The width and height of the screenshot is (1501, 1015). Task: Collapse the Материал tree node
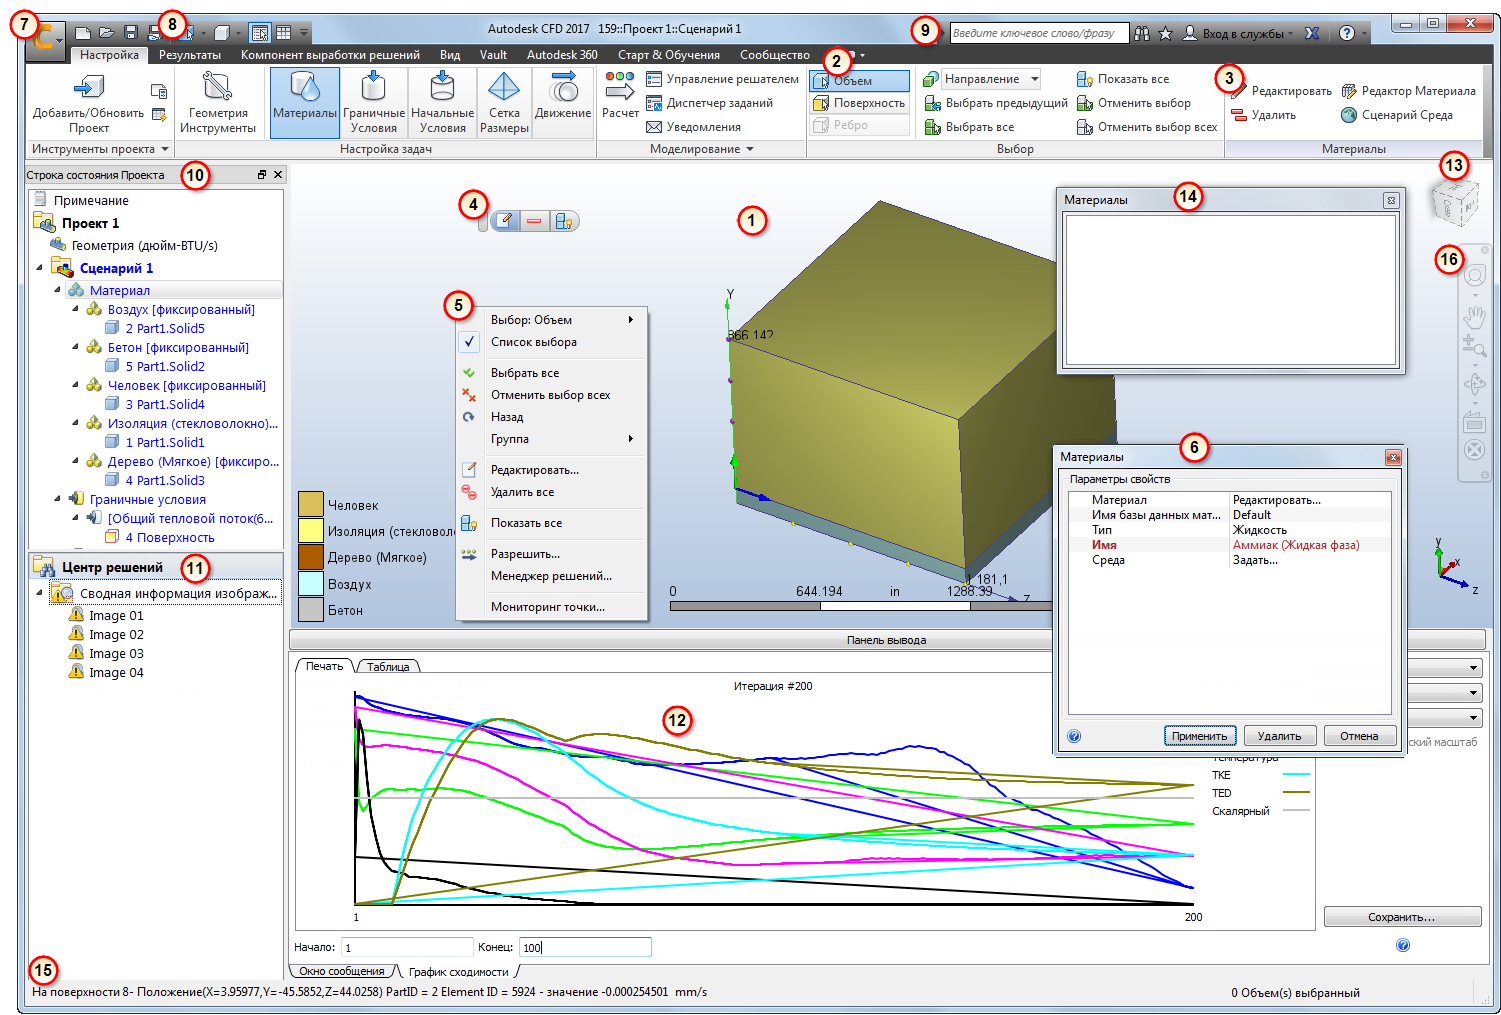click(x=57, y=290)
